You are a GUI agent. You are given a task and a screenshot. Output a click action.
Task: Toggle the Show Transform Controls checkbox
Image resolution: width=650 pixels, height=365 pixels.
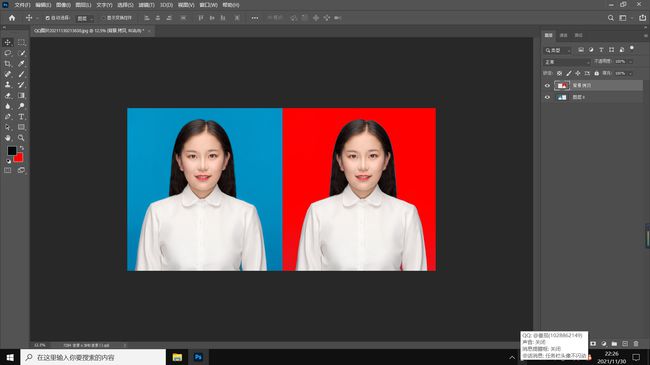(x=104, y=18)
